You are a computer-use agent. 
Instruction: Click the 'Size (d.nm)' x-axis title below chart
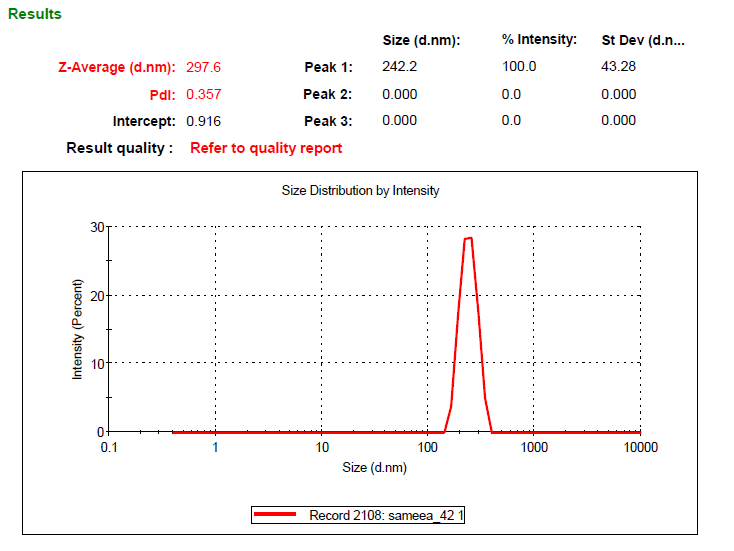click(x=374, y=467)
